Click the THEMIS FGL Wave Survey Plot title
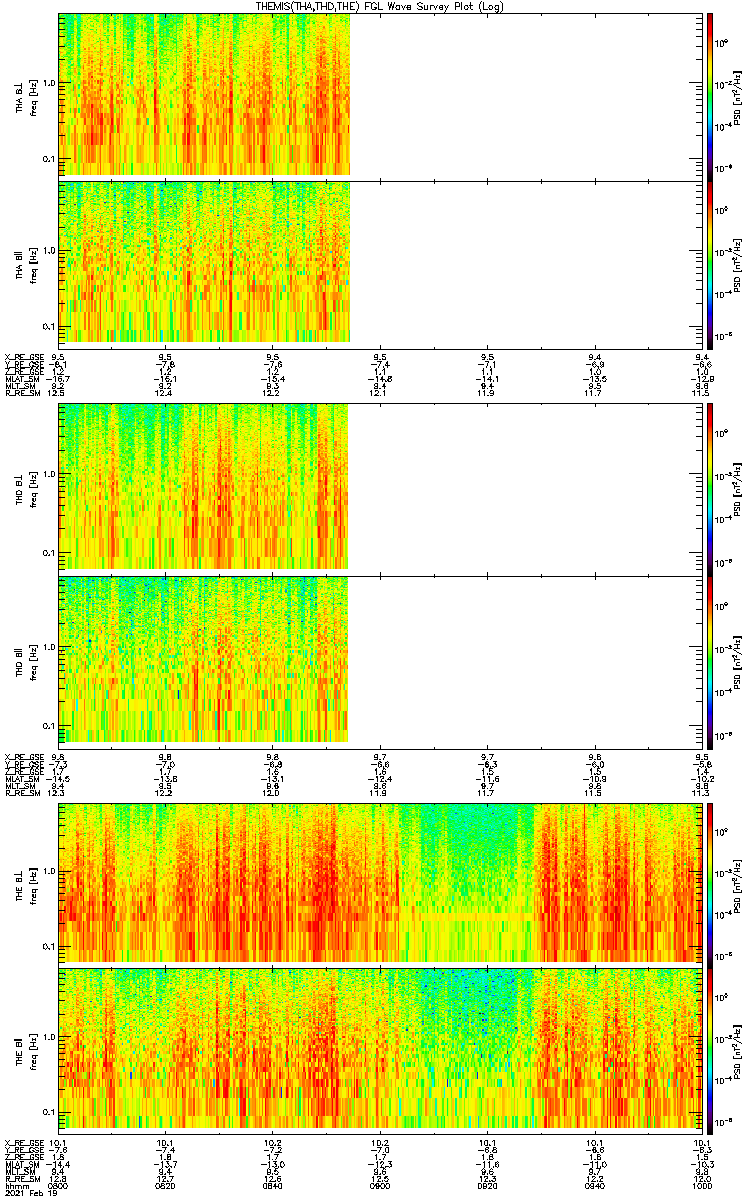 (382, 6)
